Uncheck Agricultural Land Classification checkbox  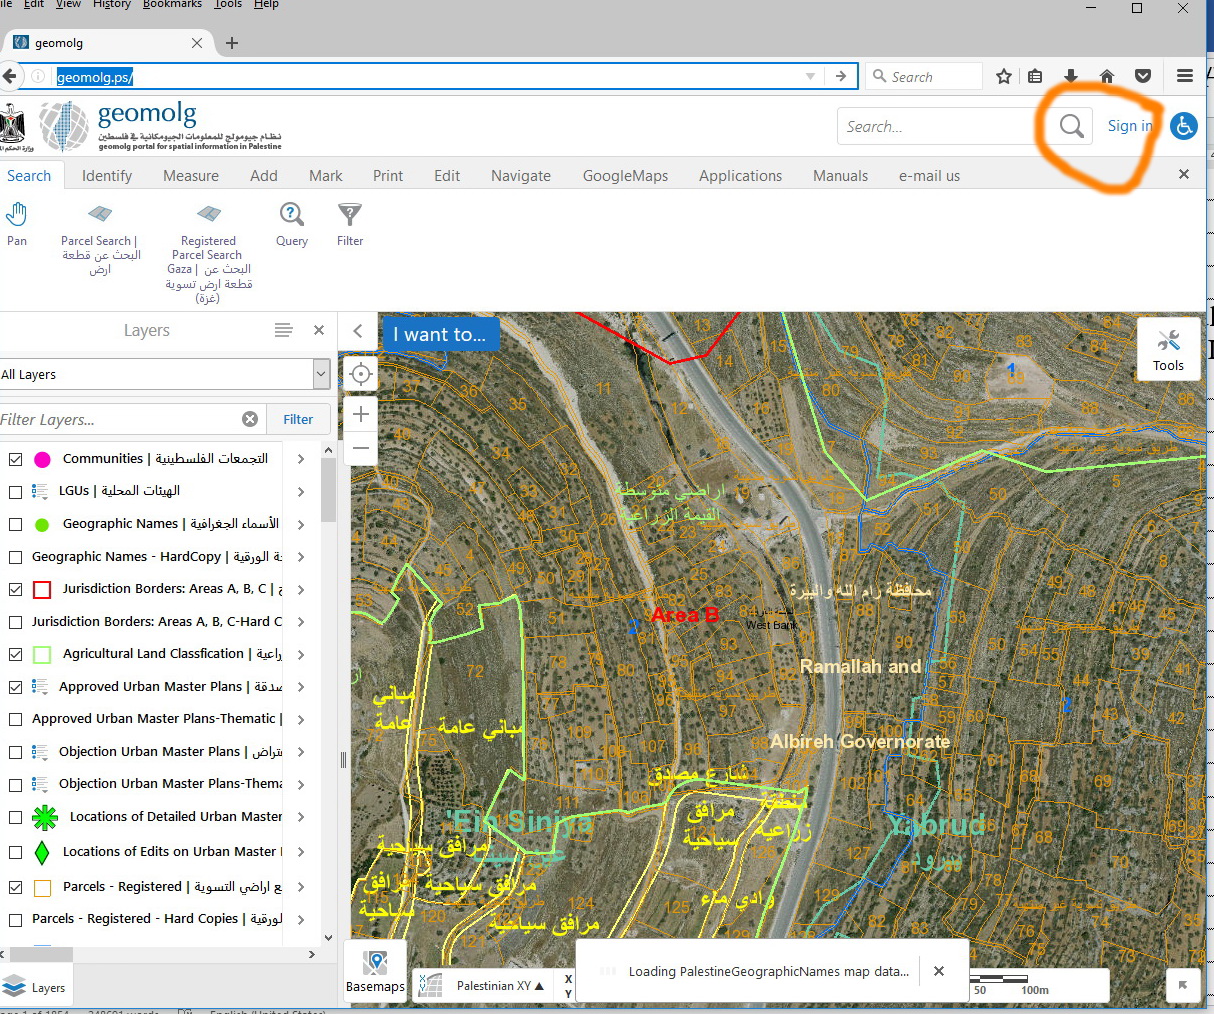pyautogui.click(x=15, y=654)
